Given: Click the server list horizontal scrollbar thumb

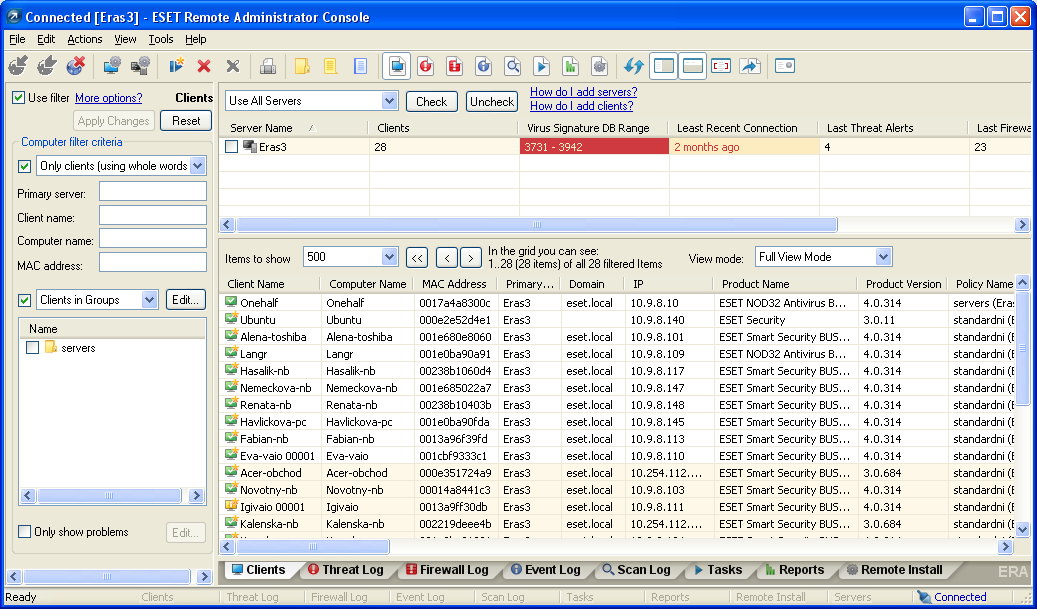Looking at the screenshot, I should [x=536, y=225].
